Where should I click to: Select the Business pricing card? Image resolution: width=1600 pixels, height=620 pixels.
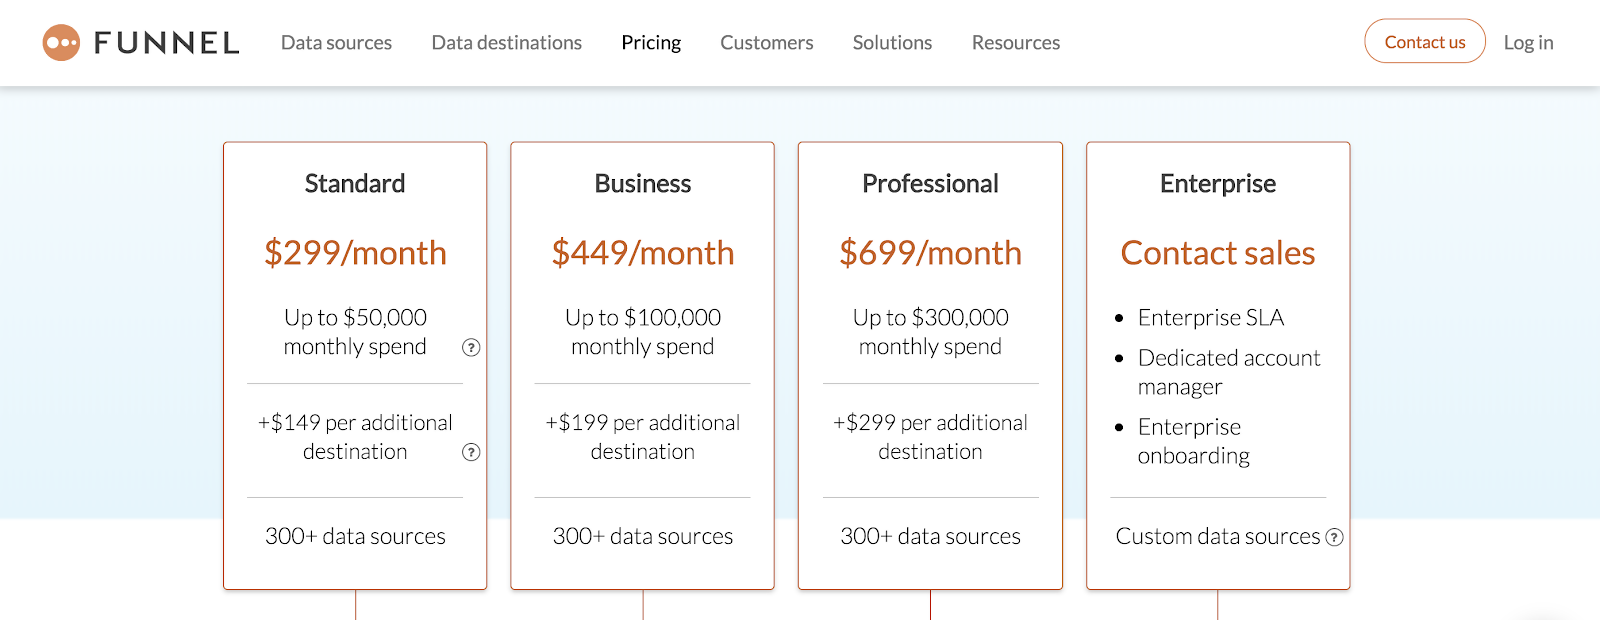(642, 365)
